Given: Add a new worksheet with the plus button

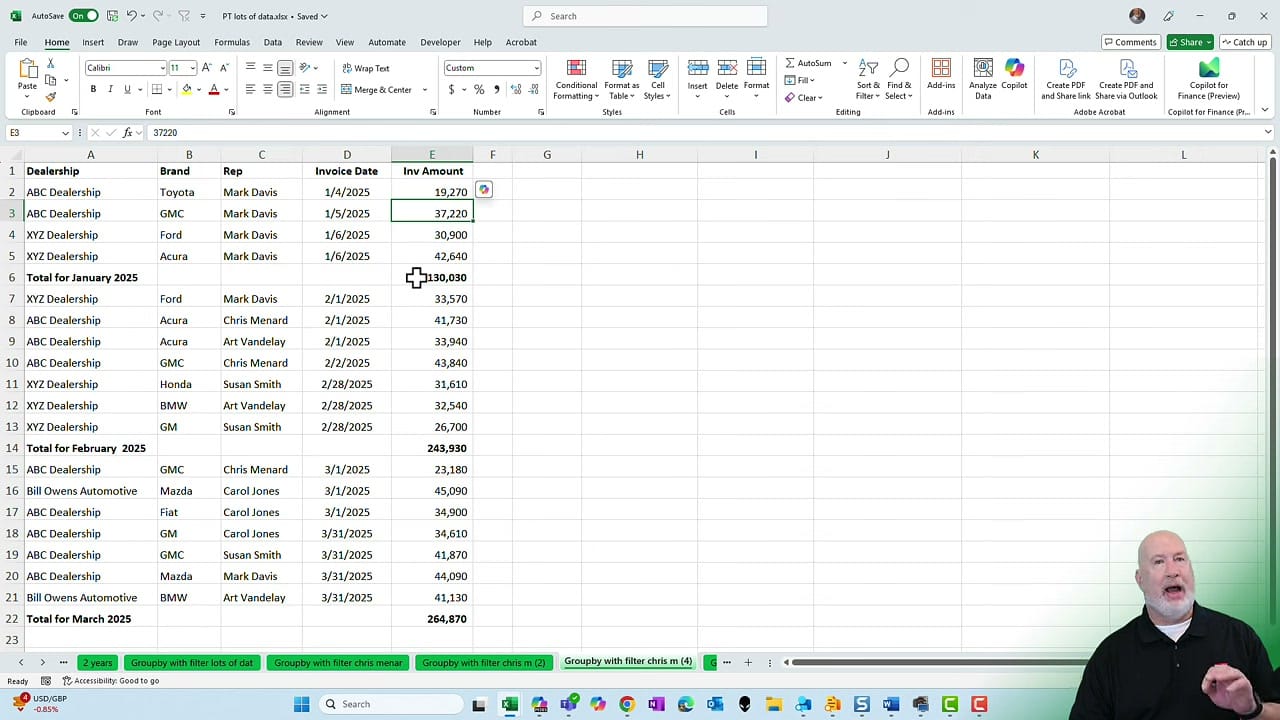Looking at the screenshot, I should tap(748, 662).
